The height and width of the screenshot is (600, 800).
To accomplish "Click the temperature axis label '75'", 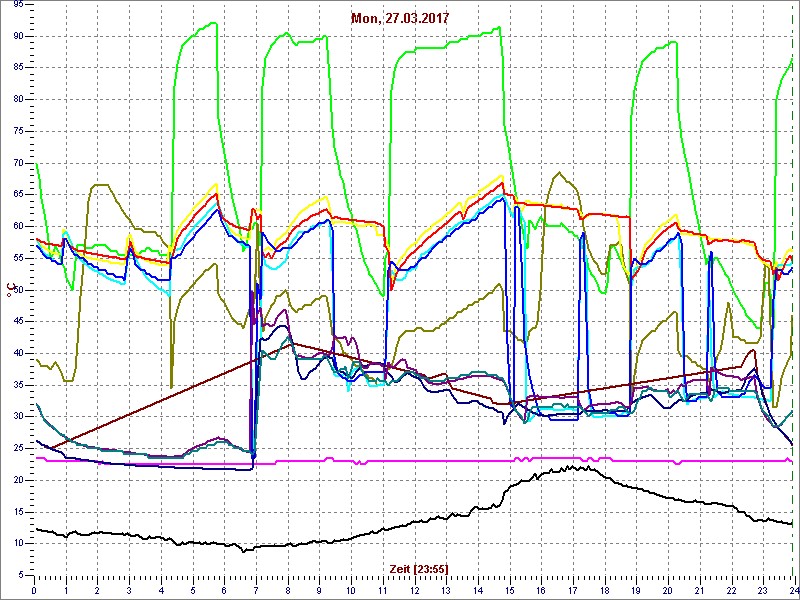I will (x=18, y=131).
